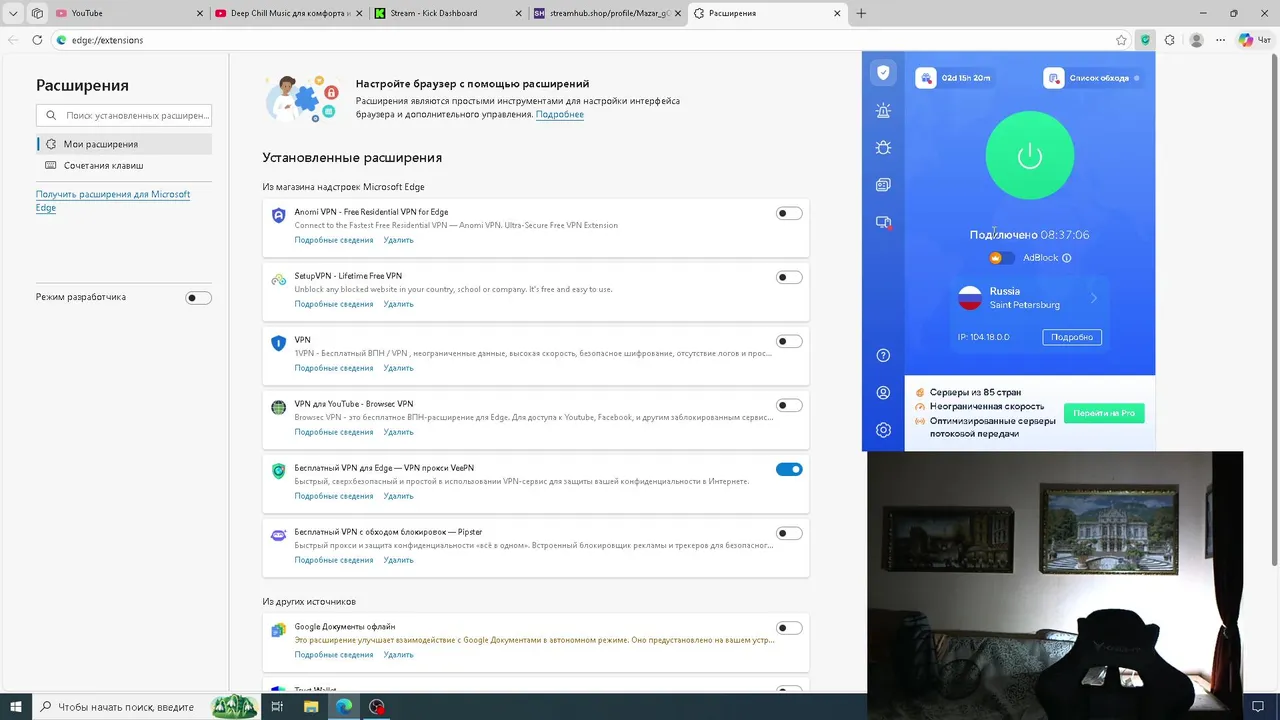Select the VPN shield tab in VeePN sidebar
The height and width of the screenshot is (720, 1280).
pyautogui.click(x=882, y=72)
